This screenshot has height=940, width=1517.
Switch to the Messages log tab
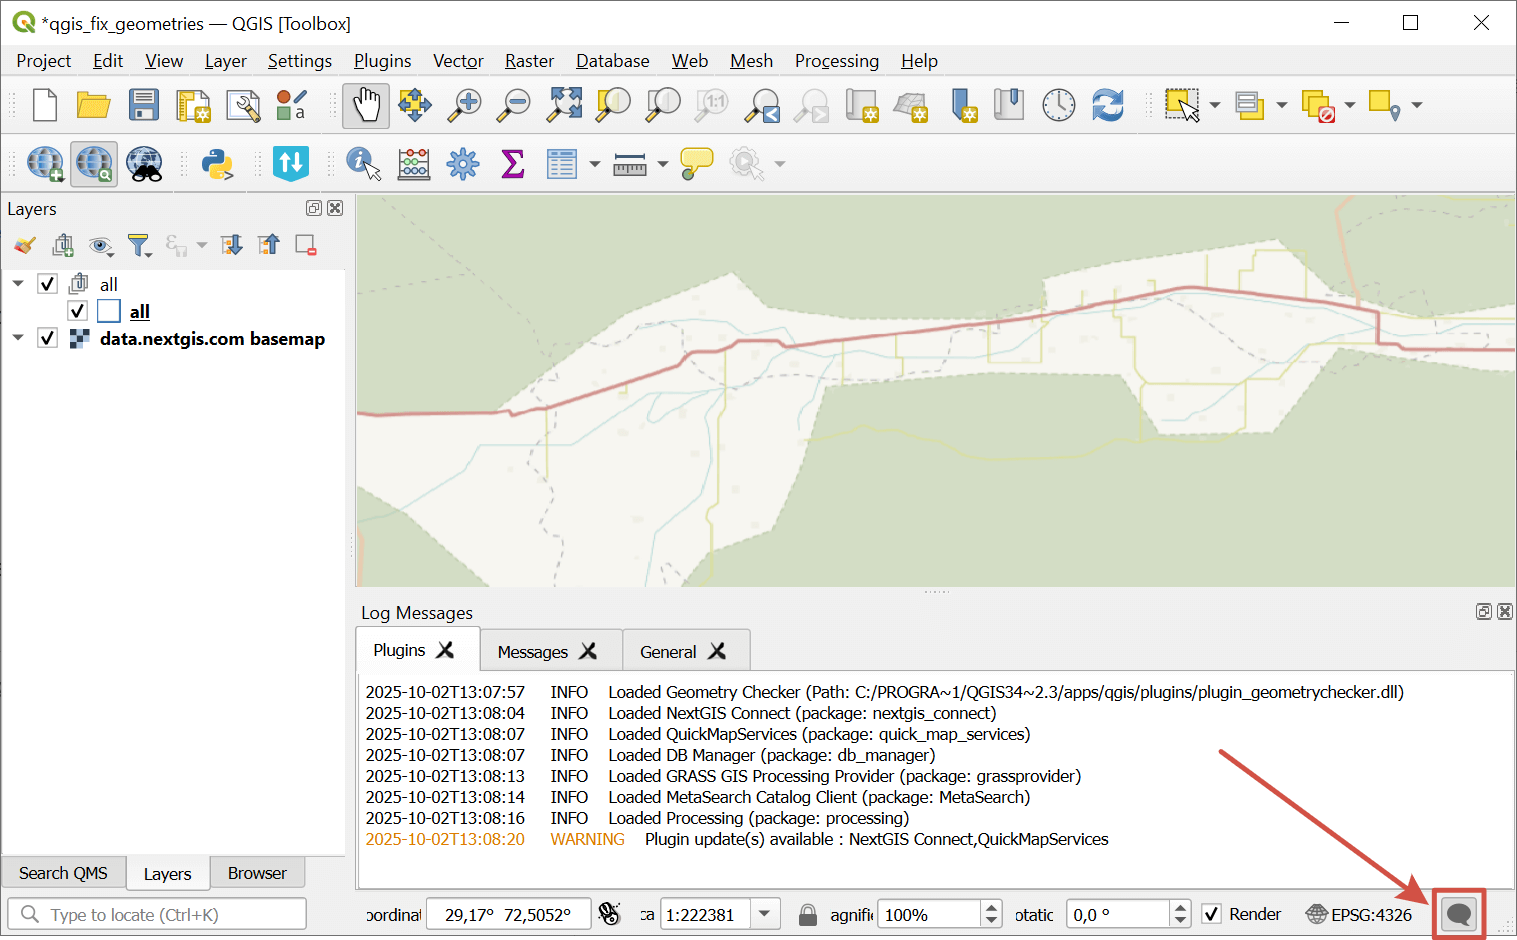(533, 652)
